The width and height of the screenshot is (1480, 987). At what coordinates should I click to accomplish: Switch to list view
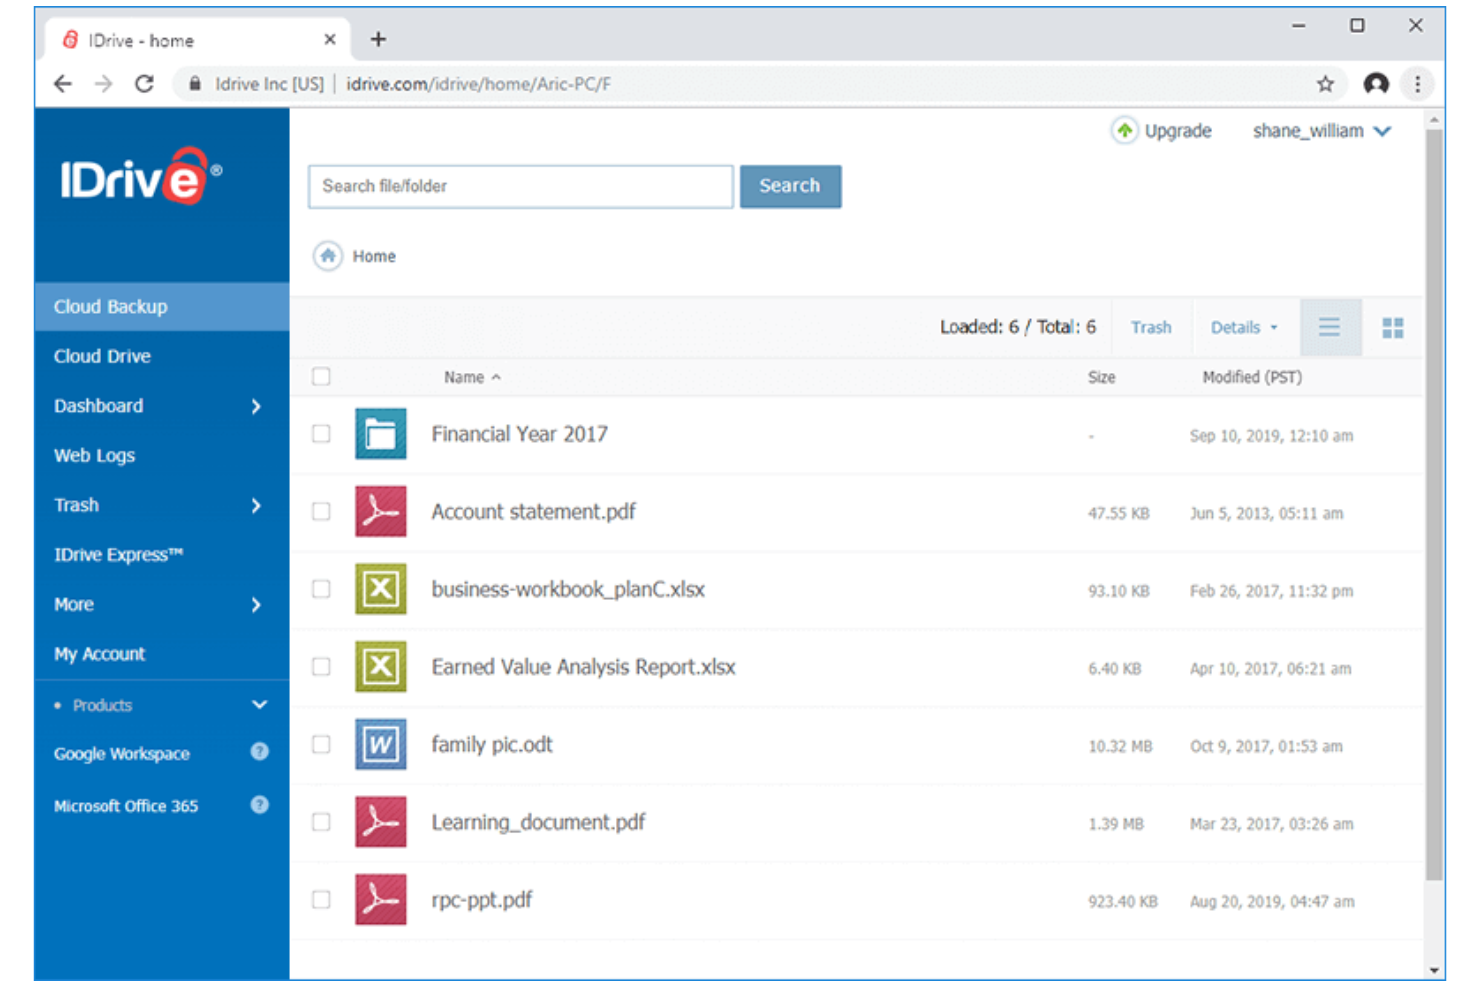(x=1330, y=327)
